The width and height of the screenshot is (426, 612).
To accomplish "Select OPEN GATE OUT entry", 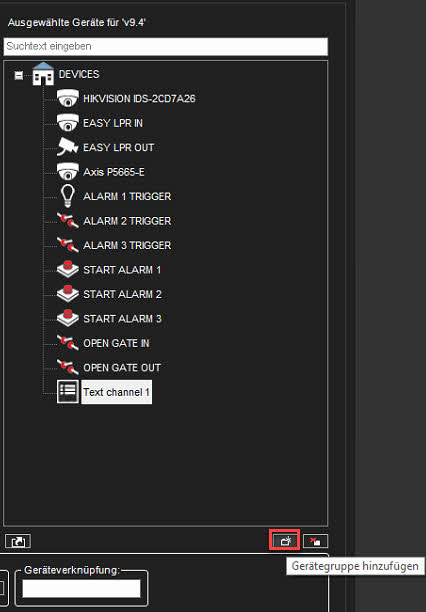I will [x=122, y=367].
